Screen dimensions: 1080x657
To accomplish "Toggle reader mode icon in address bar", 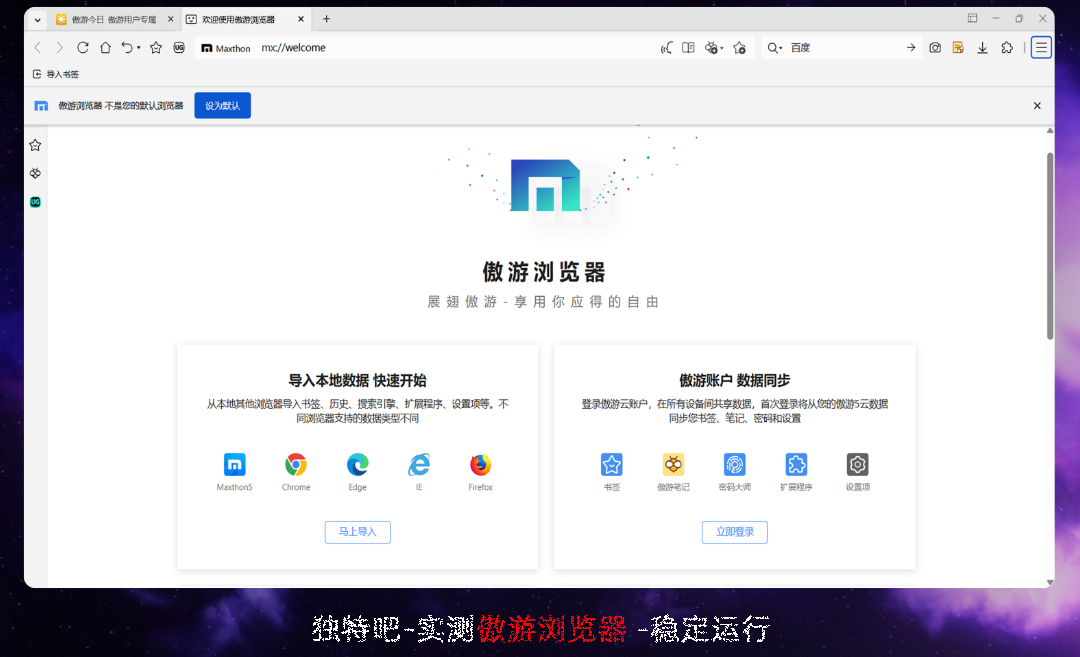I will tap(688, 47).
